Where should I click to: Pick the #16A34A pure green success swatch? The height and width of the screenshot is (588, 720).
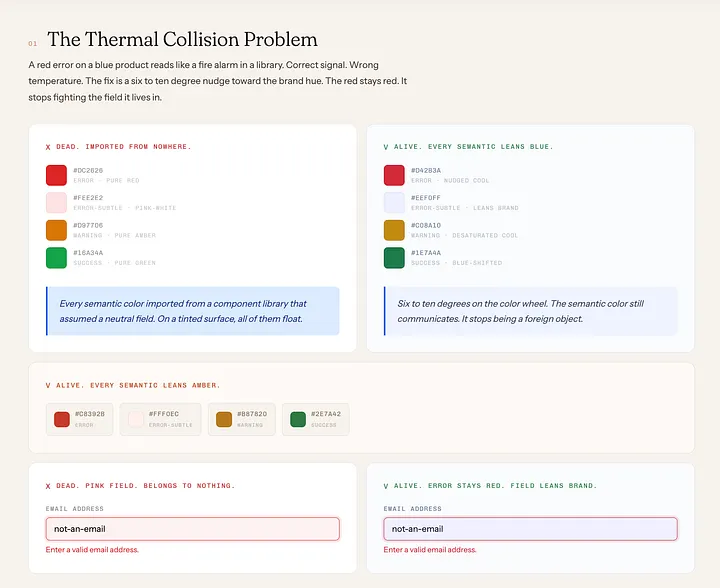pyautogui.click(x=56, y=258)
